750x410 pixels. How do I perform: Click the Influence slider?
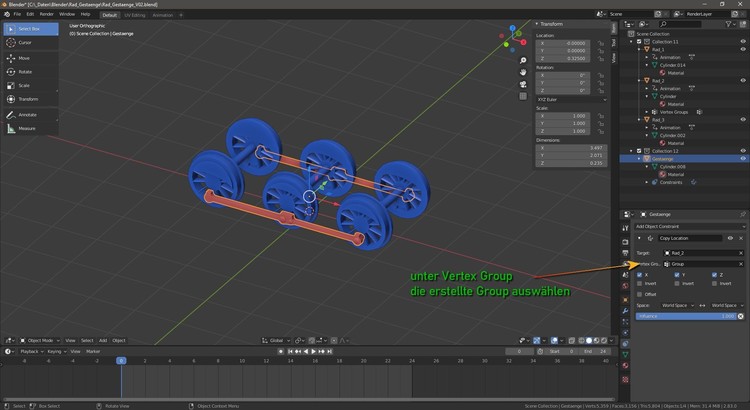(685, 316)
